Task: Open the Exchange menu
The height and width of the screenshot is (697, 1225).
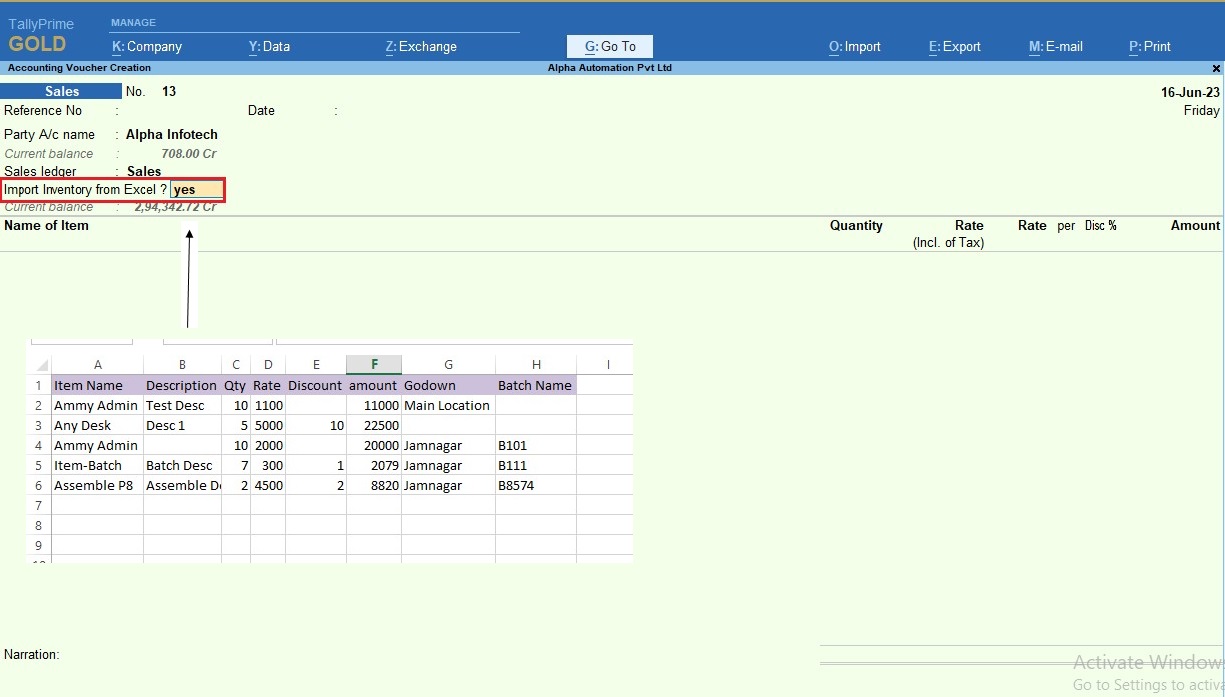Action: (420, 46)
